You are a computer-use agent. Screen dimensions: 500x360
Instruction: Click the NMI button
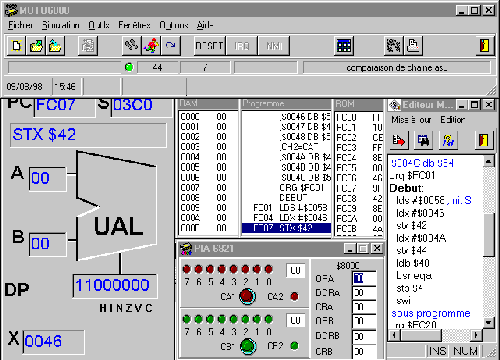point(274,45)
